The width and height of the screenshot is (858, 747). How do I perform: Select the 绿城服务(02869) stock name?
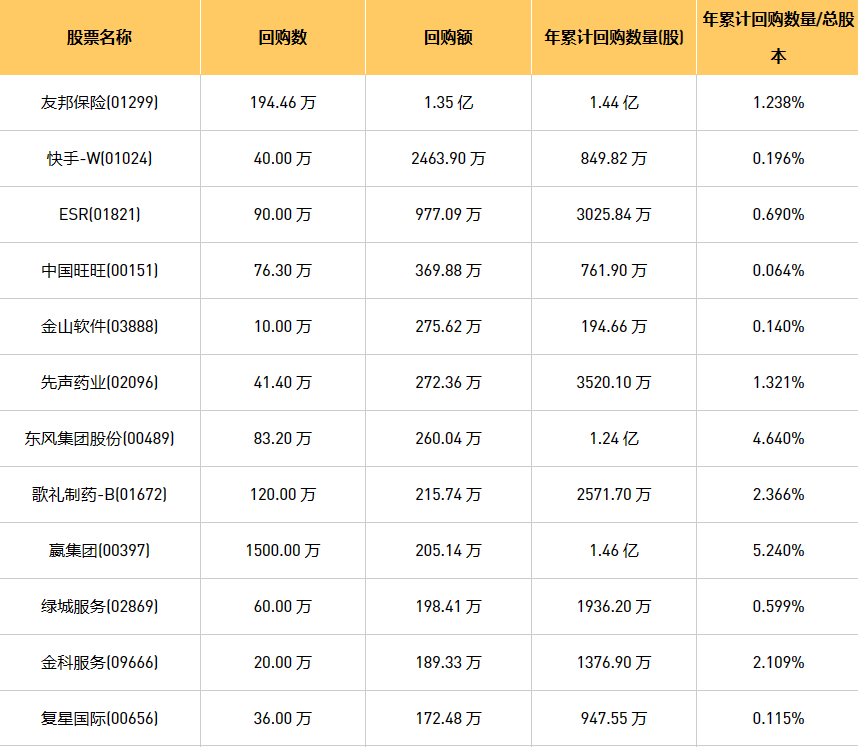coord(100,606)
